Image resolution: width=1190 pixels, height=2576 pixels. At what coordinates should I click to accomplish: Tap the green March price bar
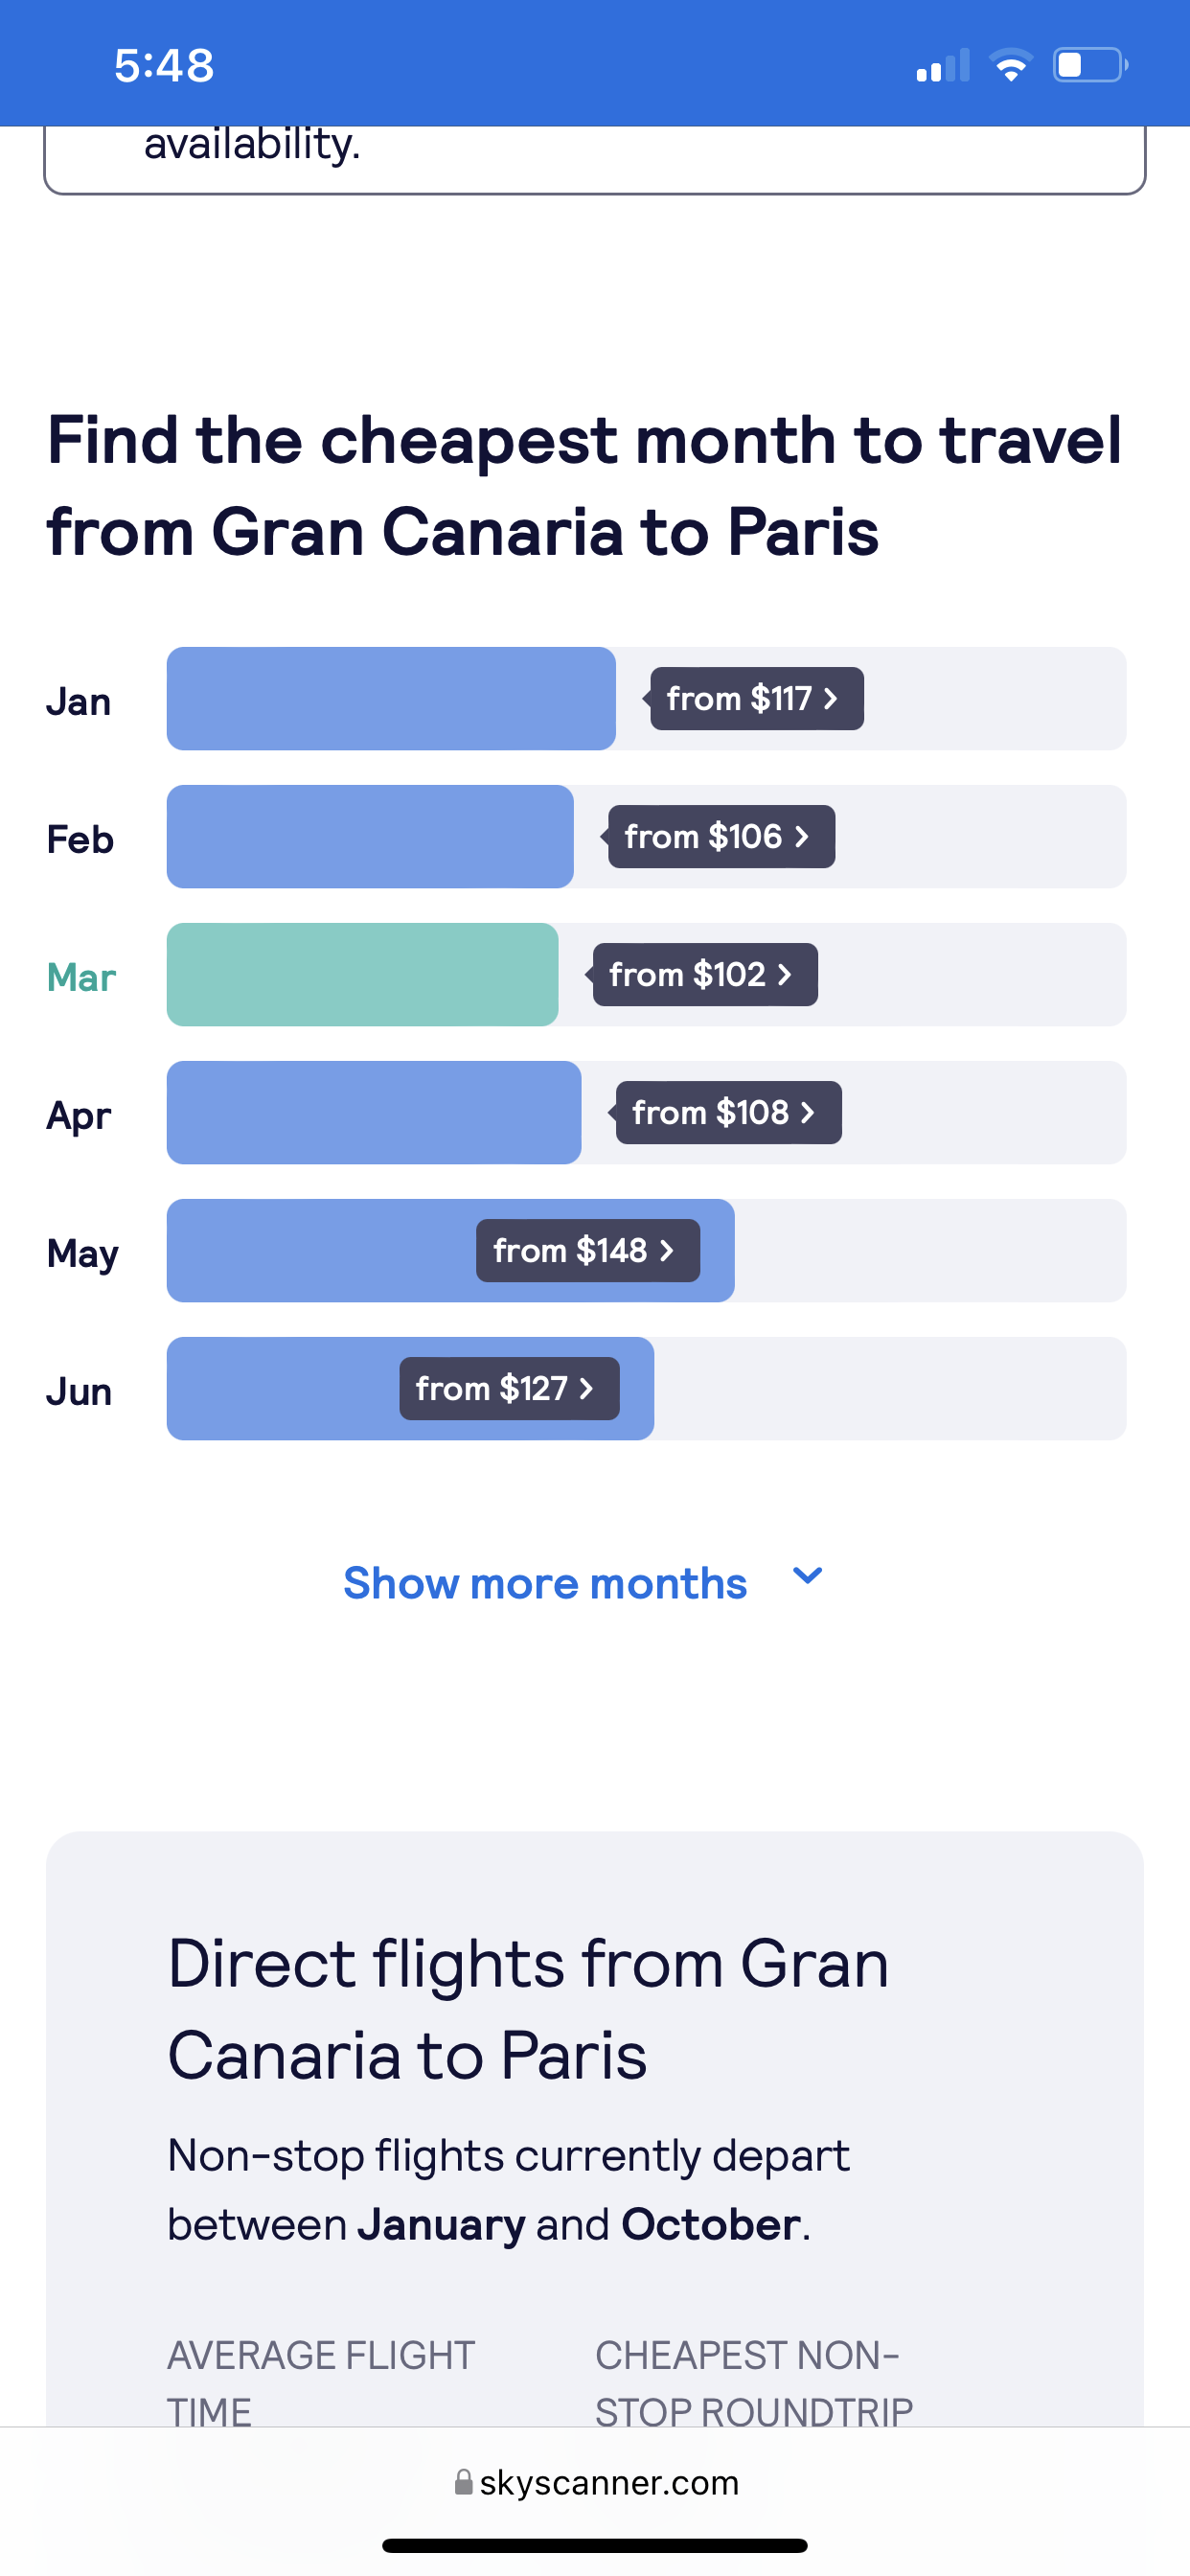point(362,974)
